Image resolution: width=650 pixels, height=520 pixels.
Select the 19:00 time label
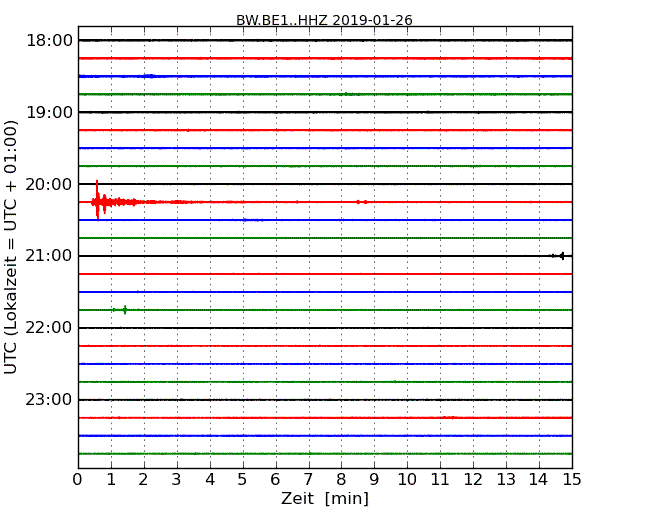tap(49, 112)
